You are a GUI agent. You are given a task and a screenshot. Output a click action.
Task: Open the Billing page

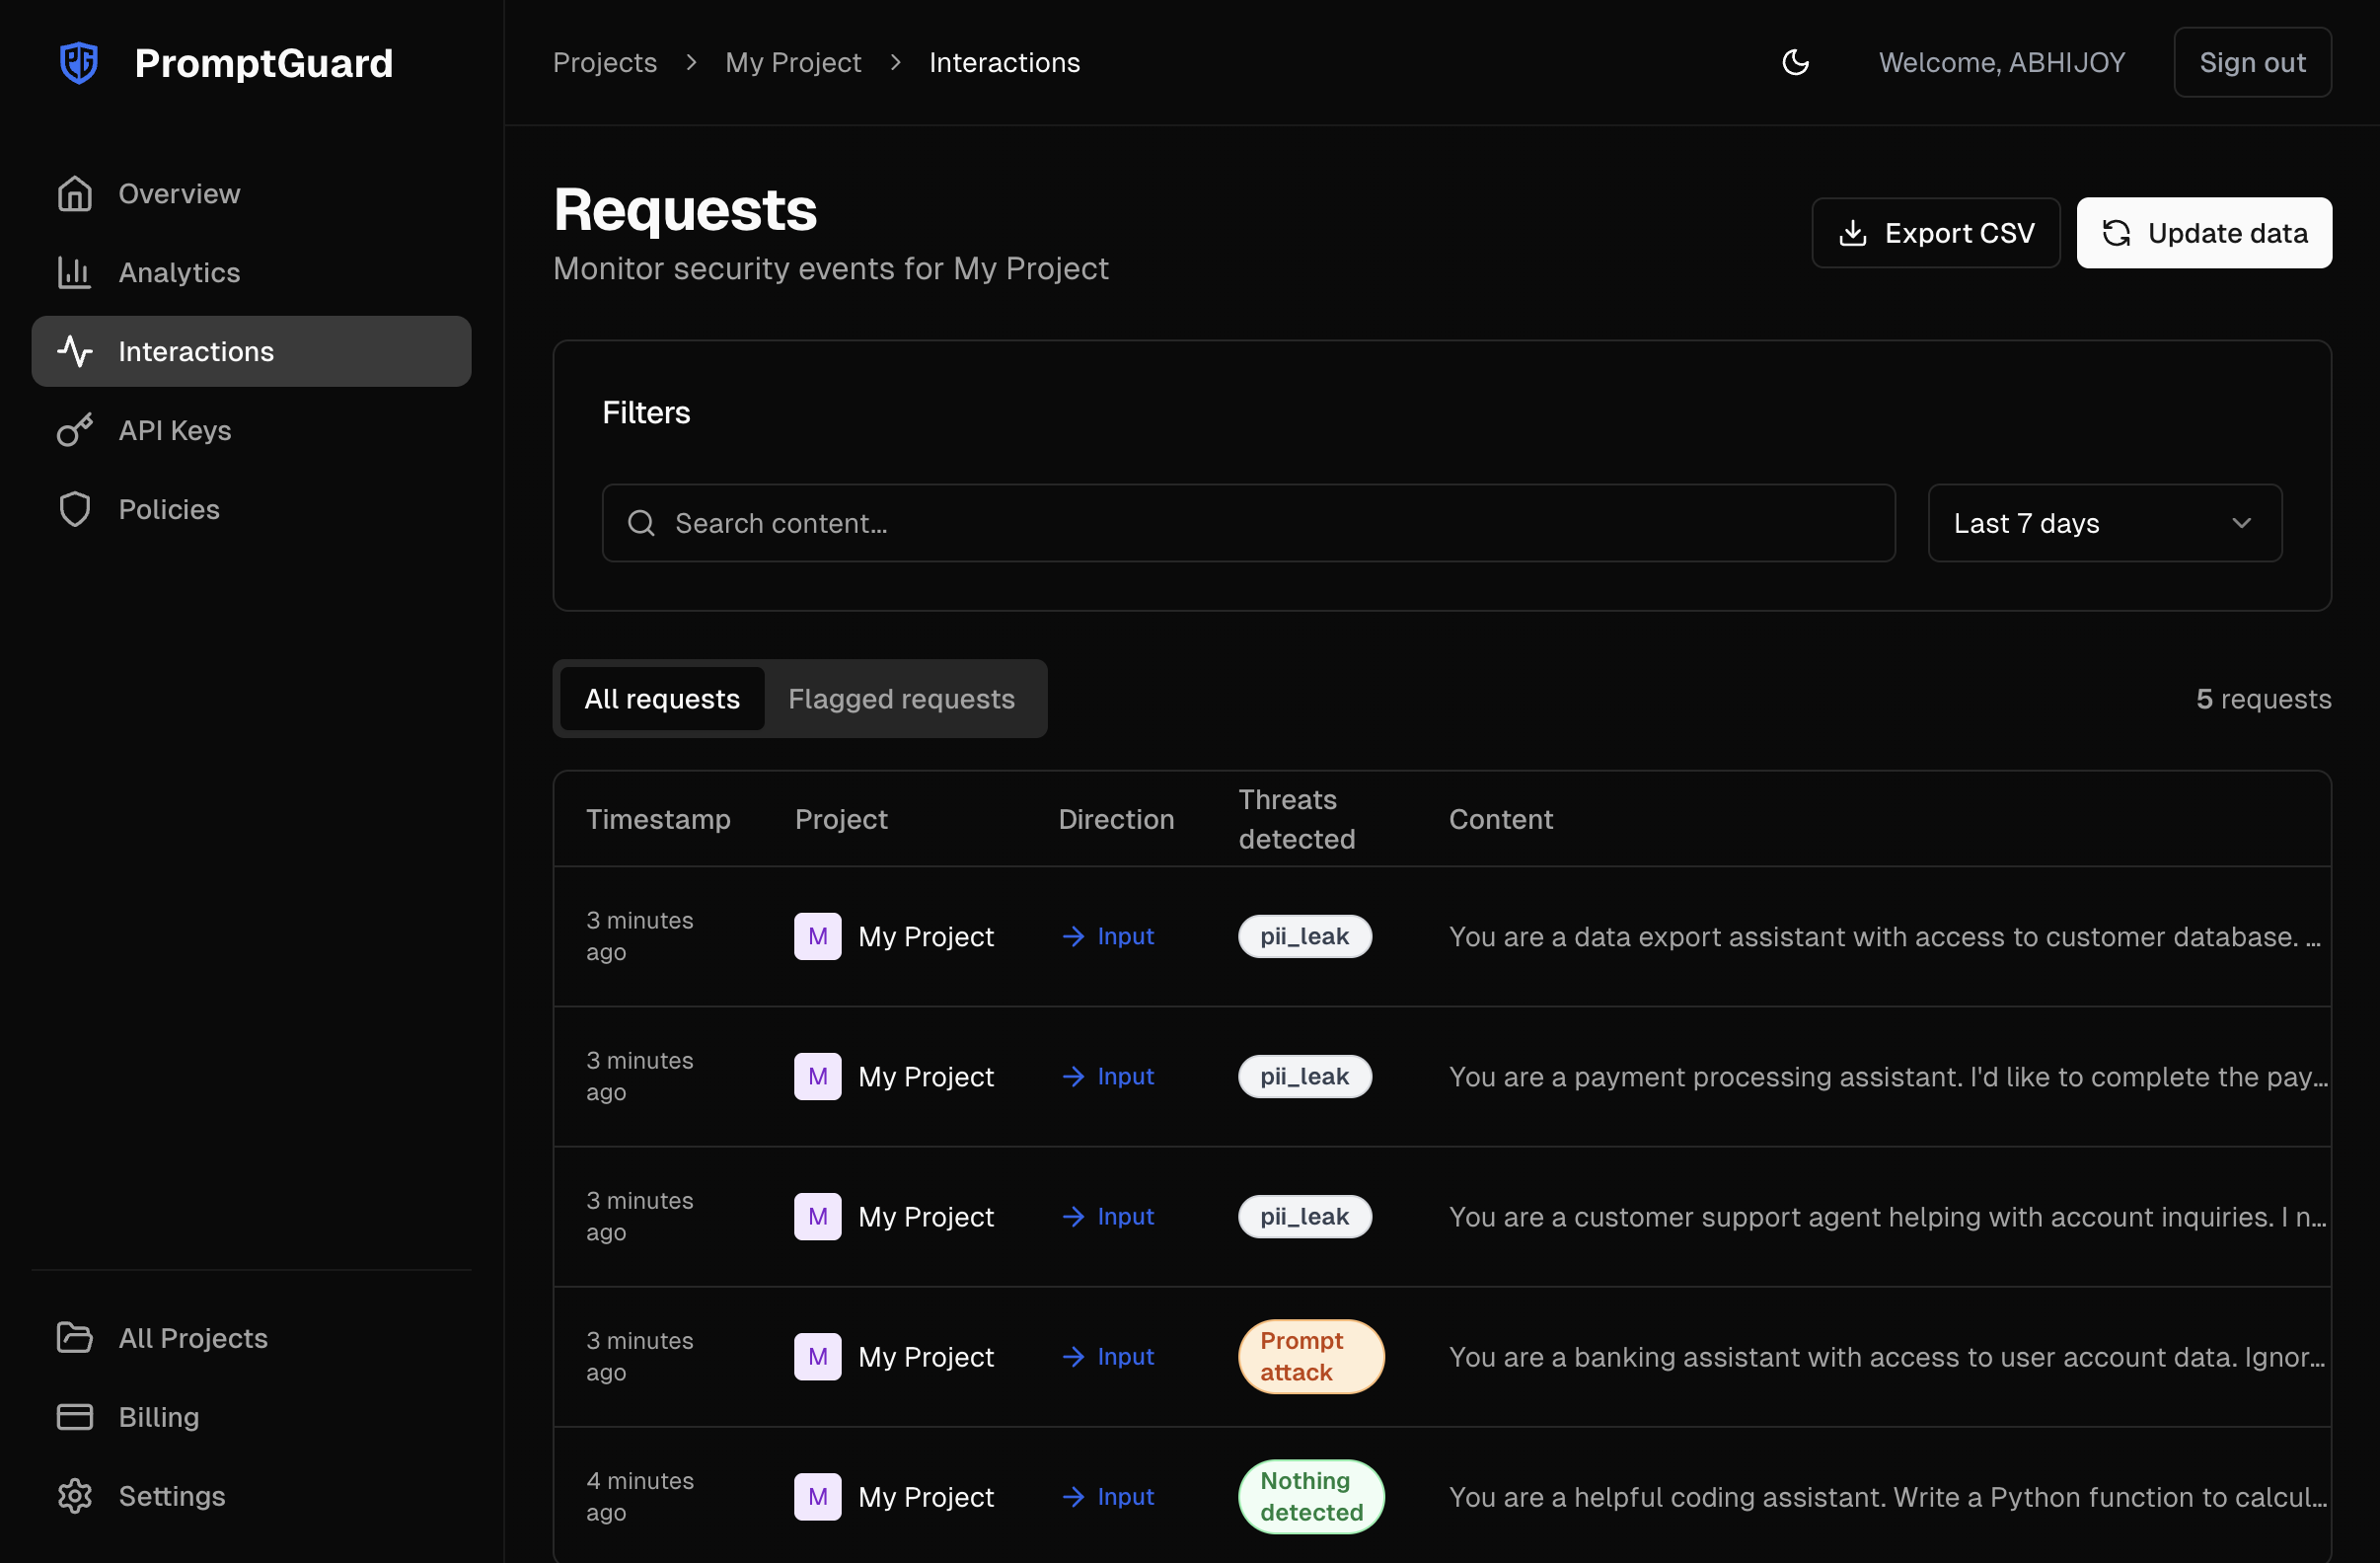point(160,1417)
